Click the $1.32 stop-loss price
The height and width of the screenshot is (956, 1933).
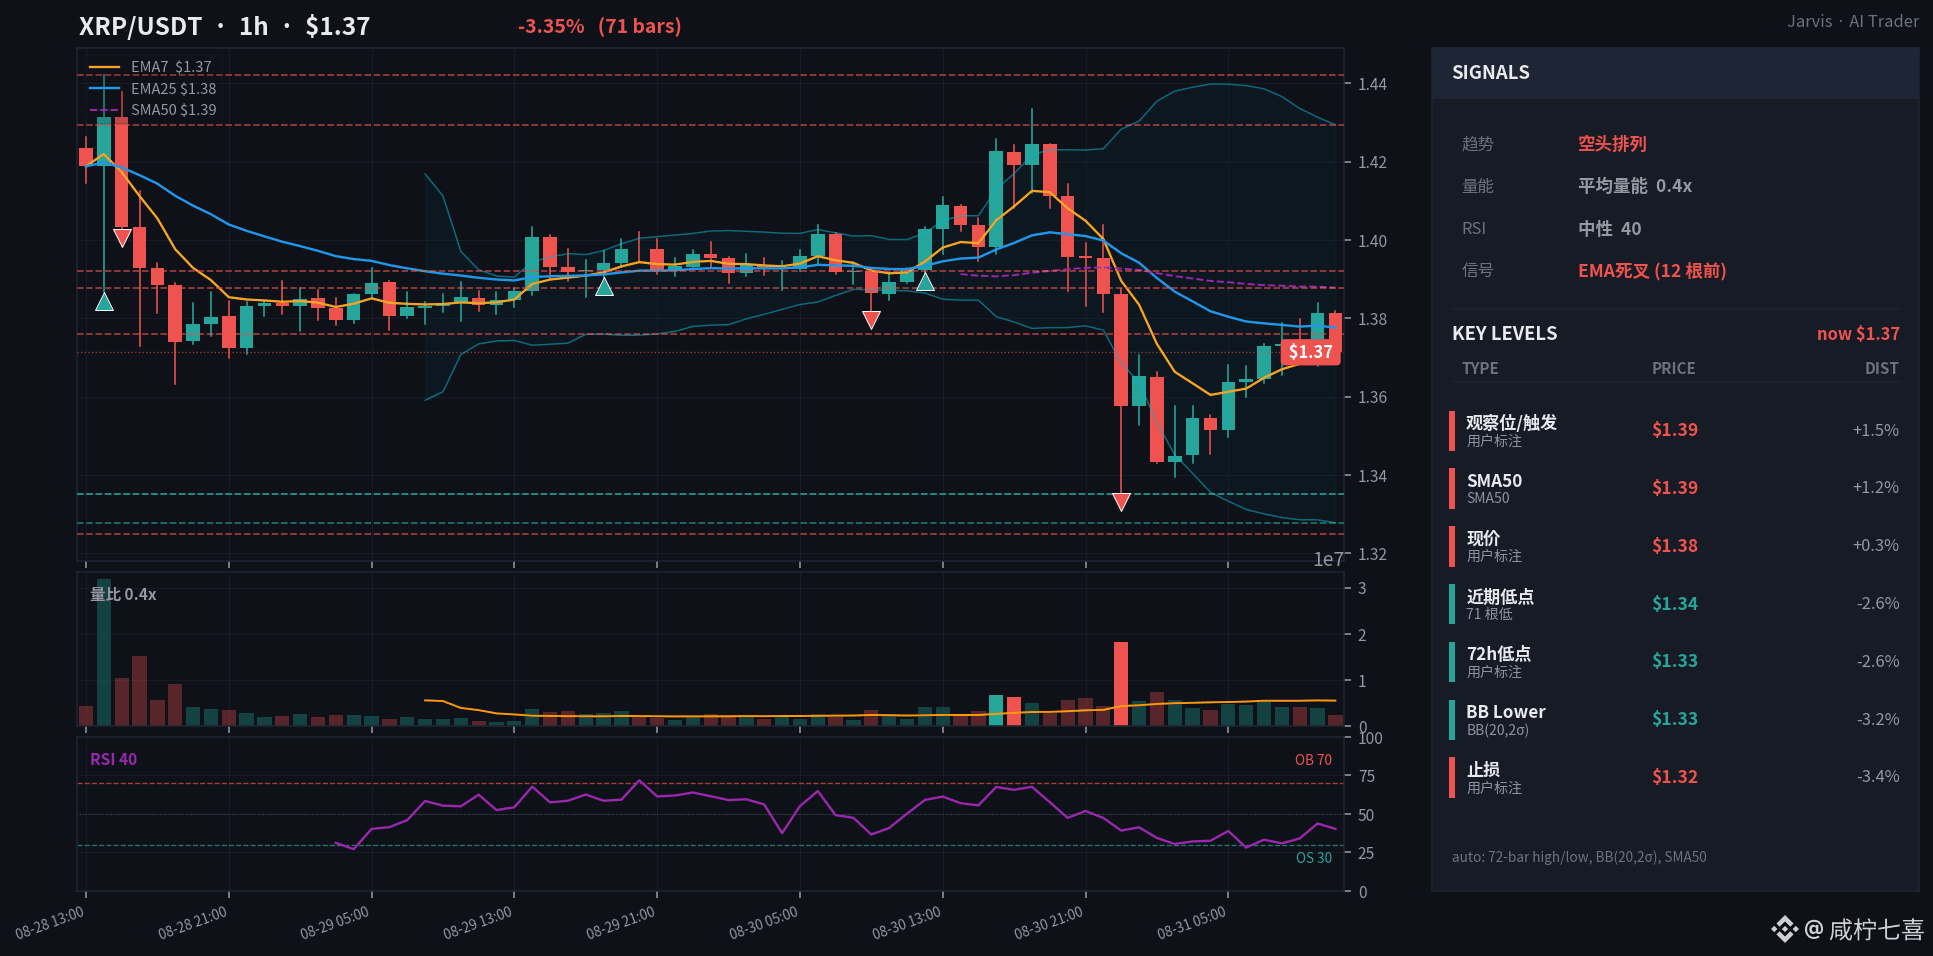tap(1675, 777)
